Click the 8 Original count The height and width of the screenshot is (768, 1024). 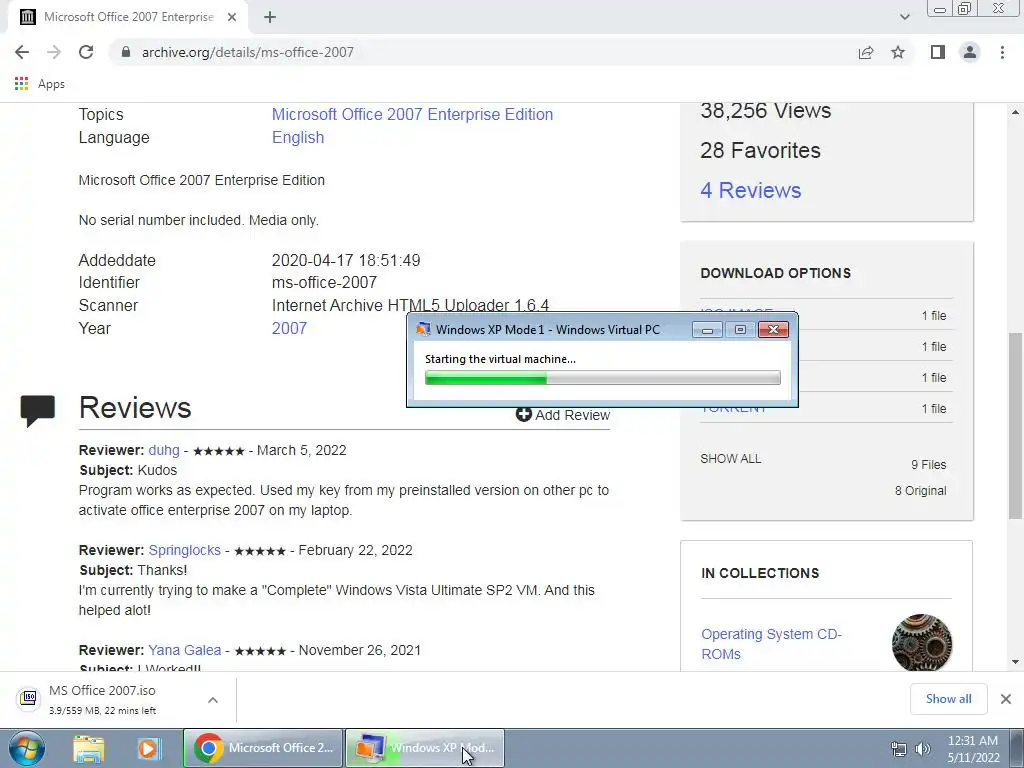coord(920,490)
